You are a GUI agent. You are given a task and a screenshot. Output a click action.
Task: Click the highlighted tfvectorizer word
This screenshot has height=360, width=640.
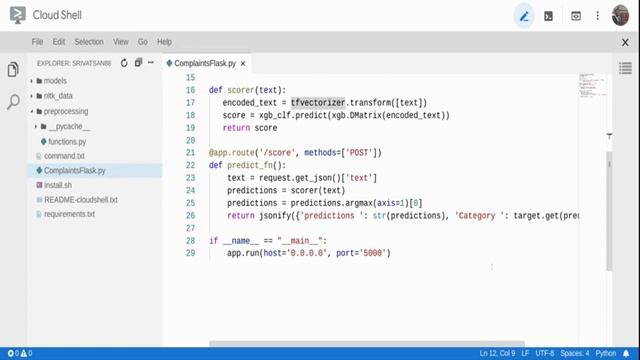point(318,102)
